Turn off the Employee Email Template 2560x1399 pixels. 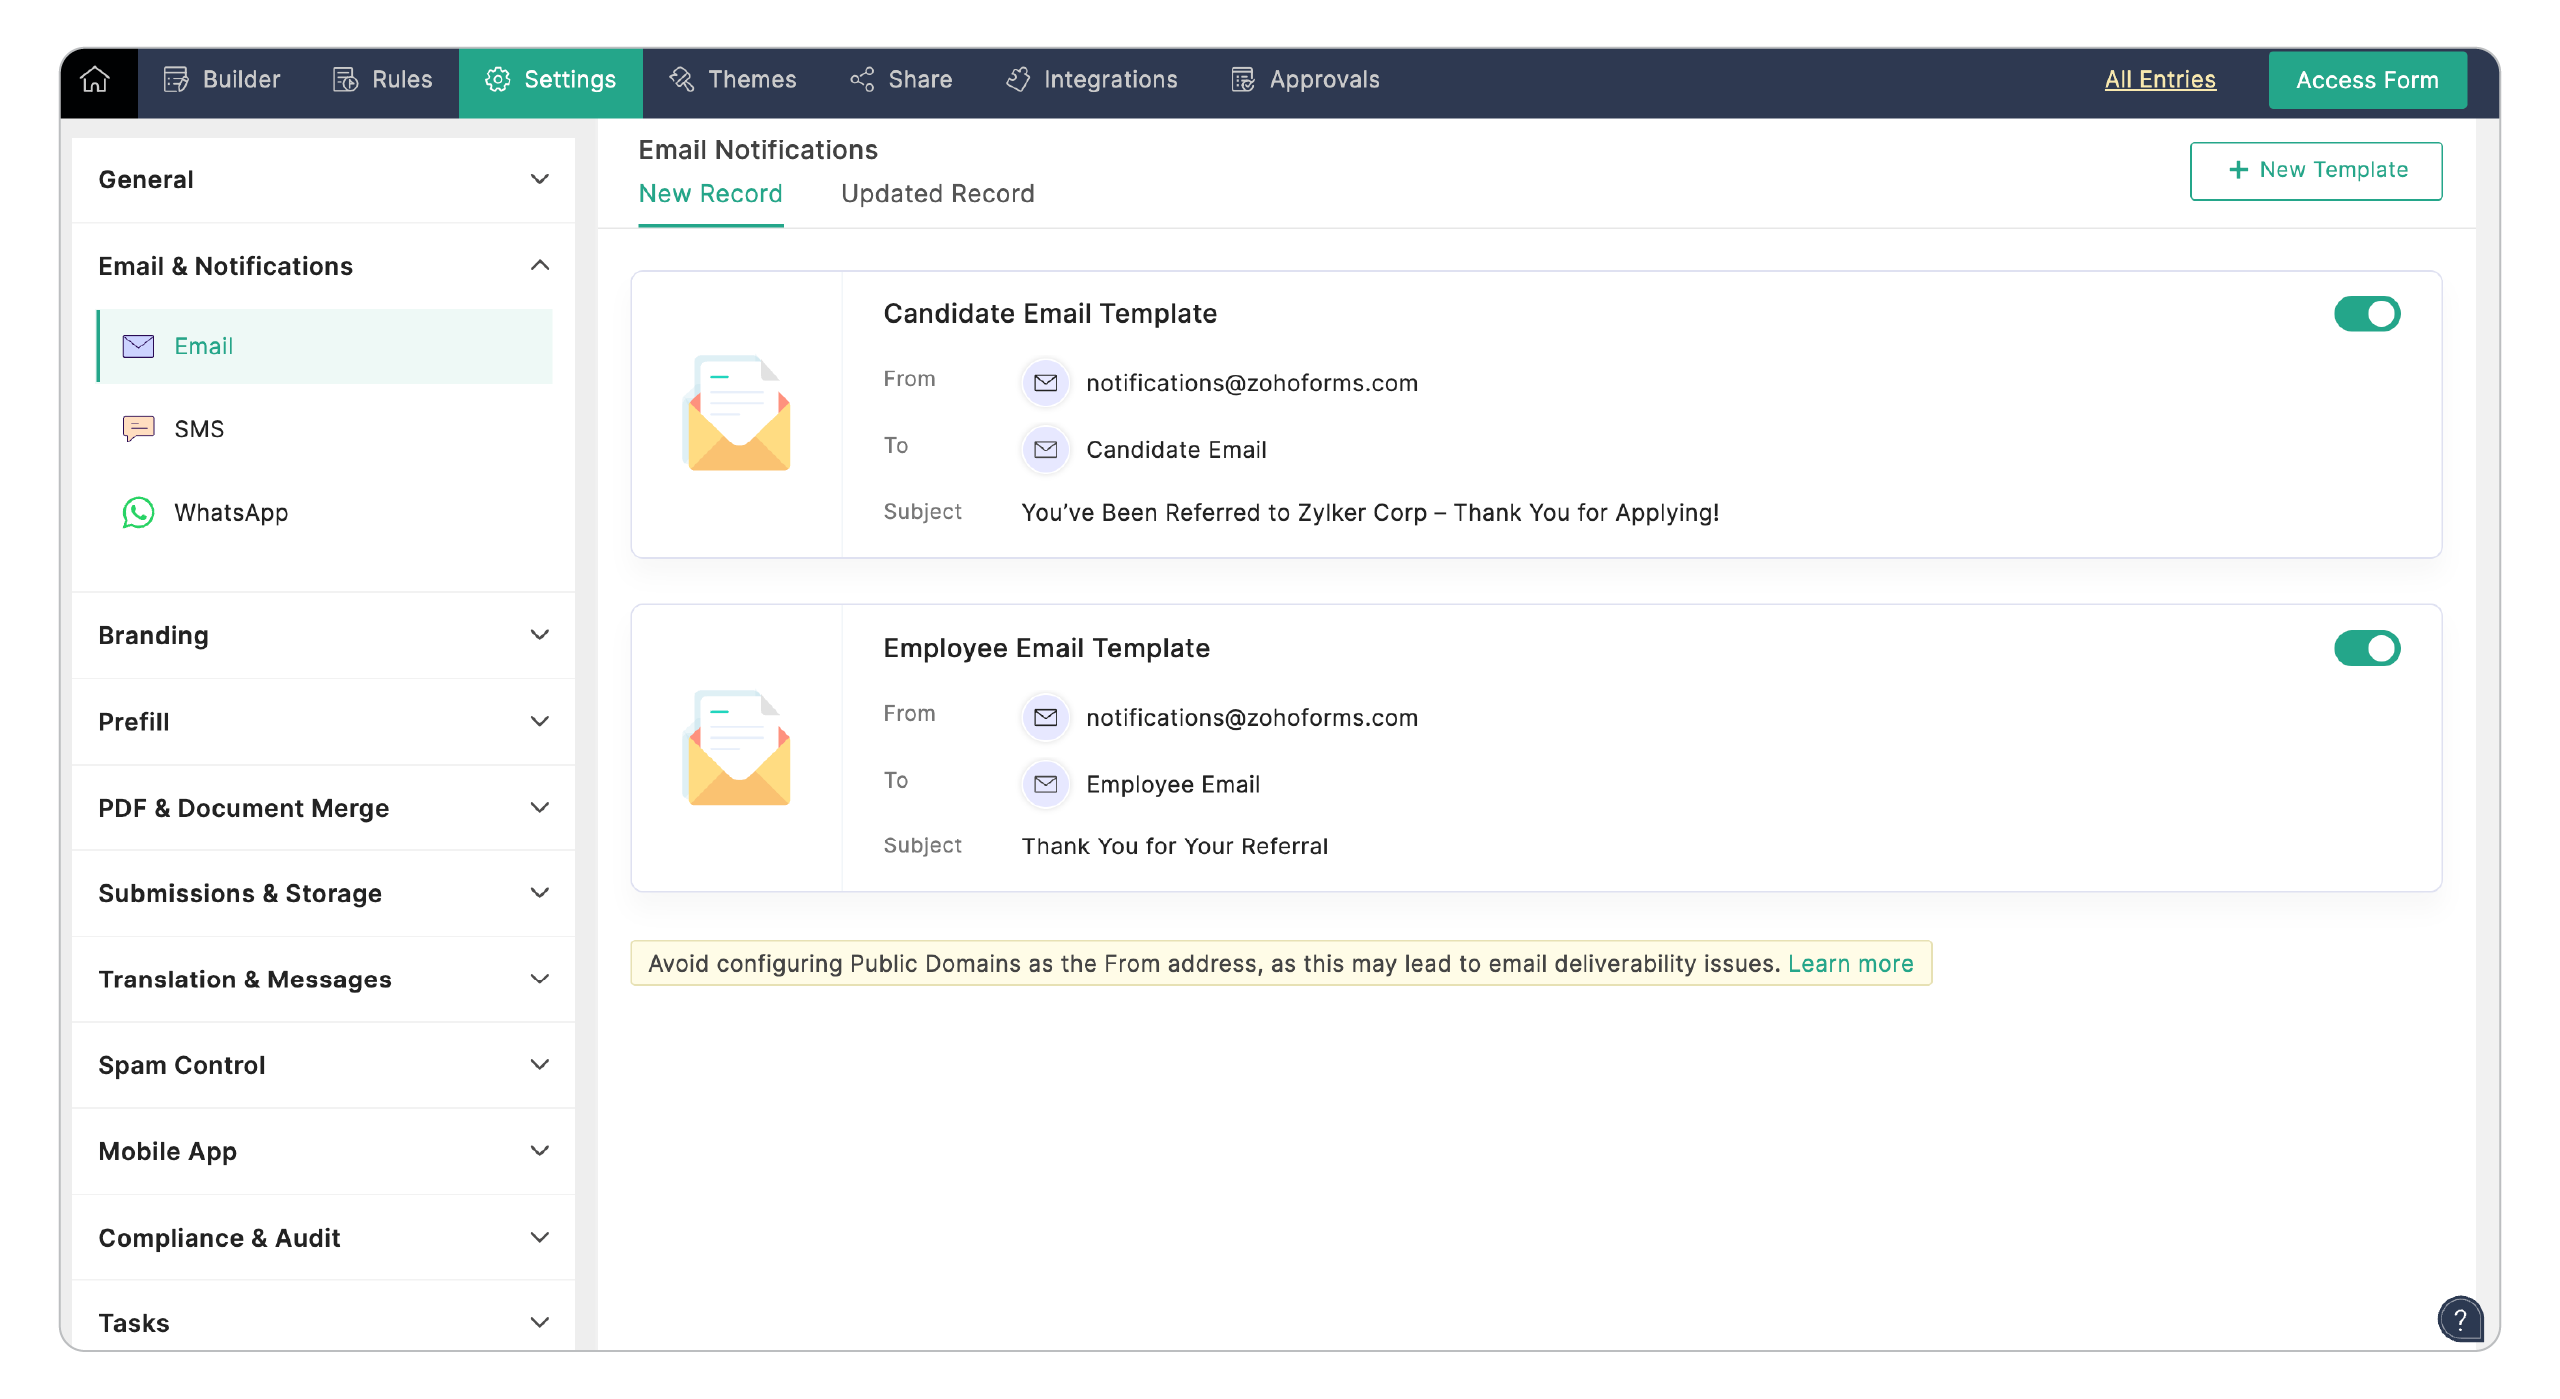[2366, 648]
